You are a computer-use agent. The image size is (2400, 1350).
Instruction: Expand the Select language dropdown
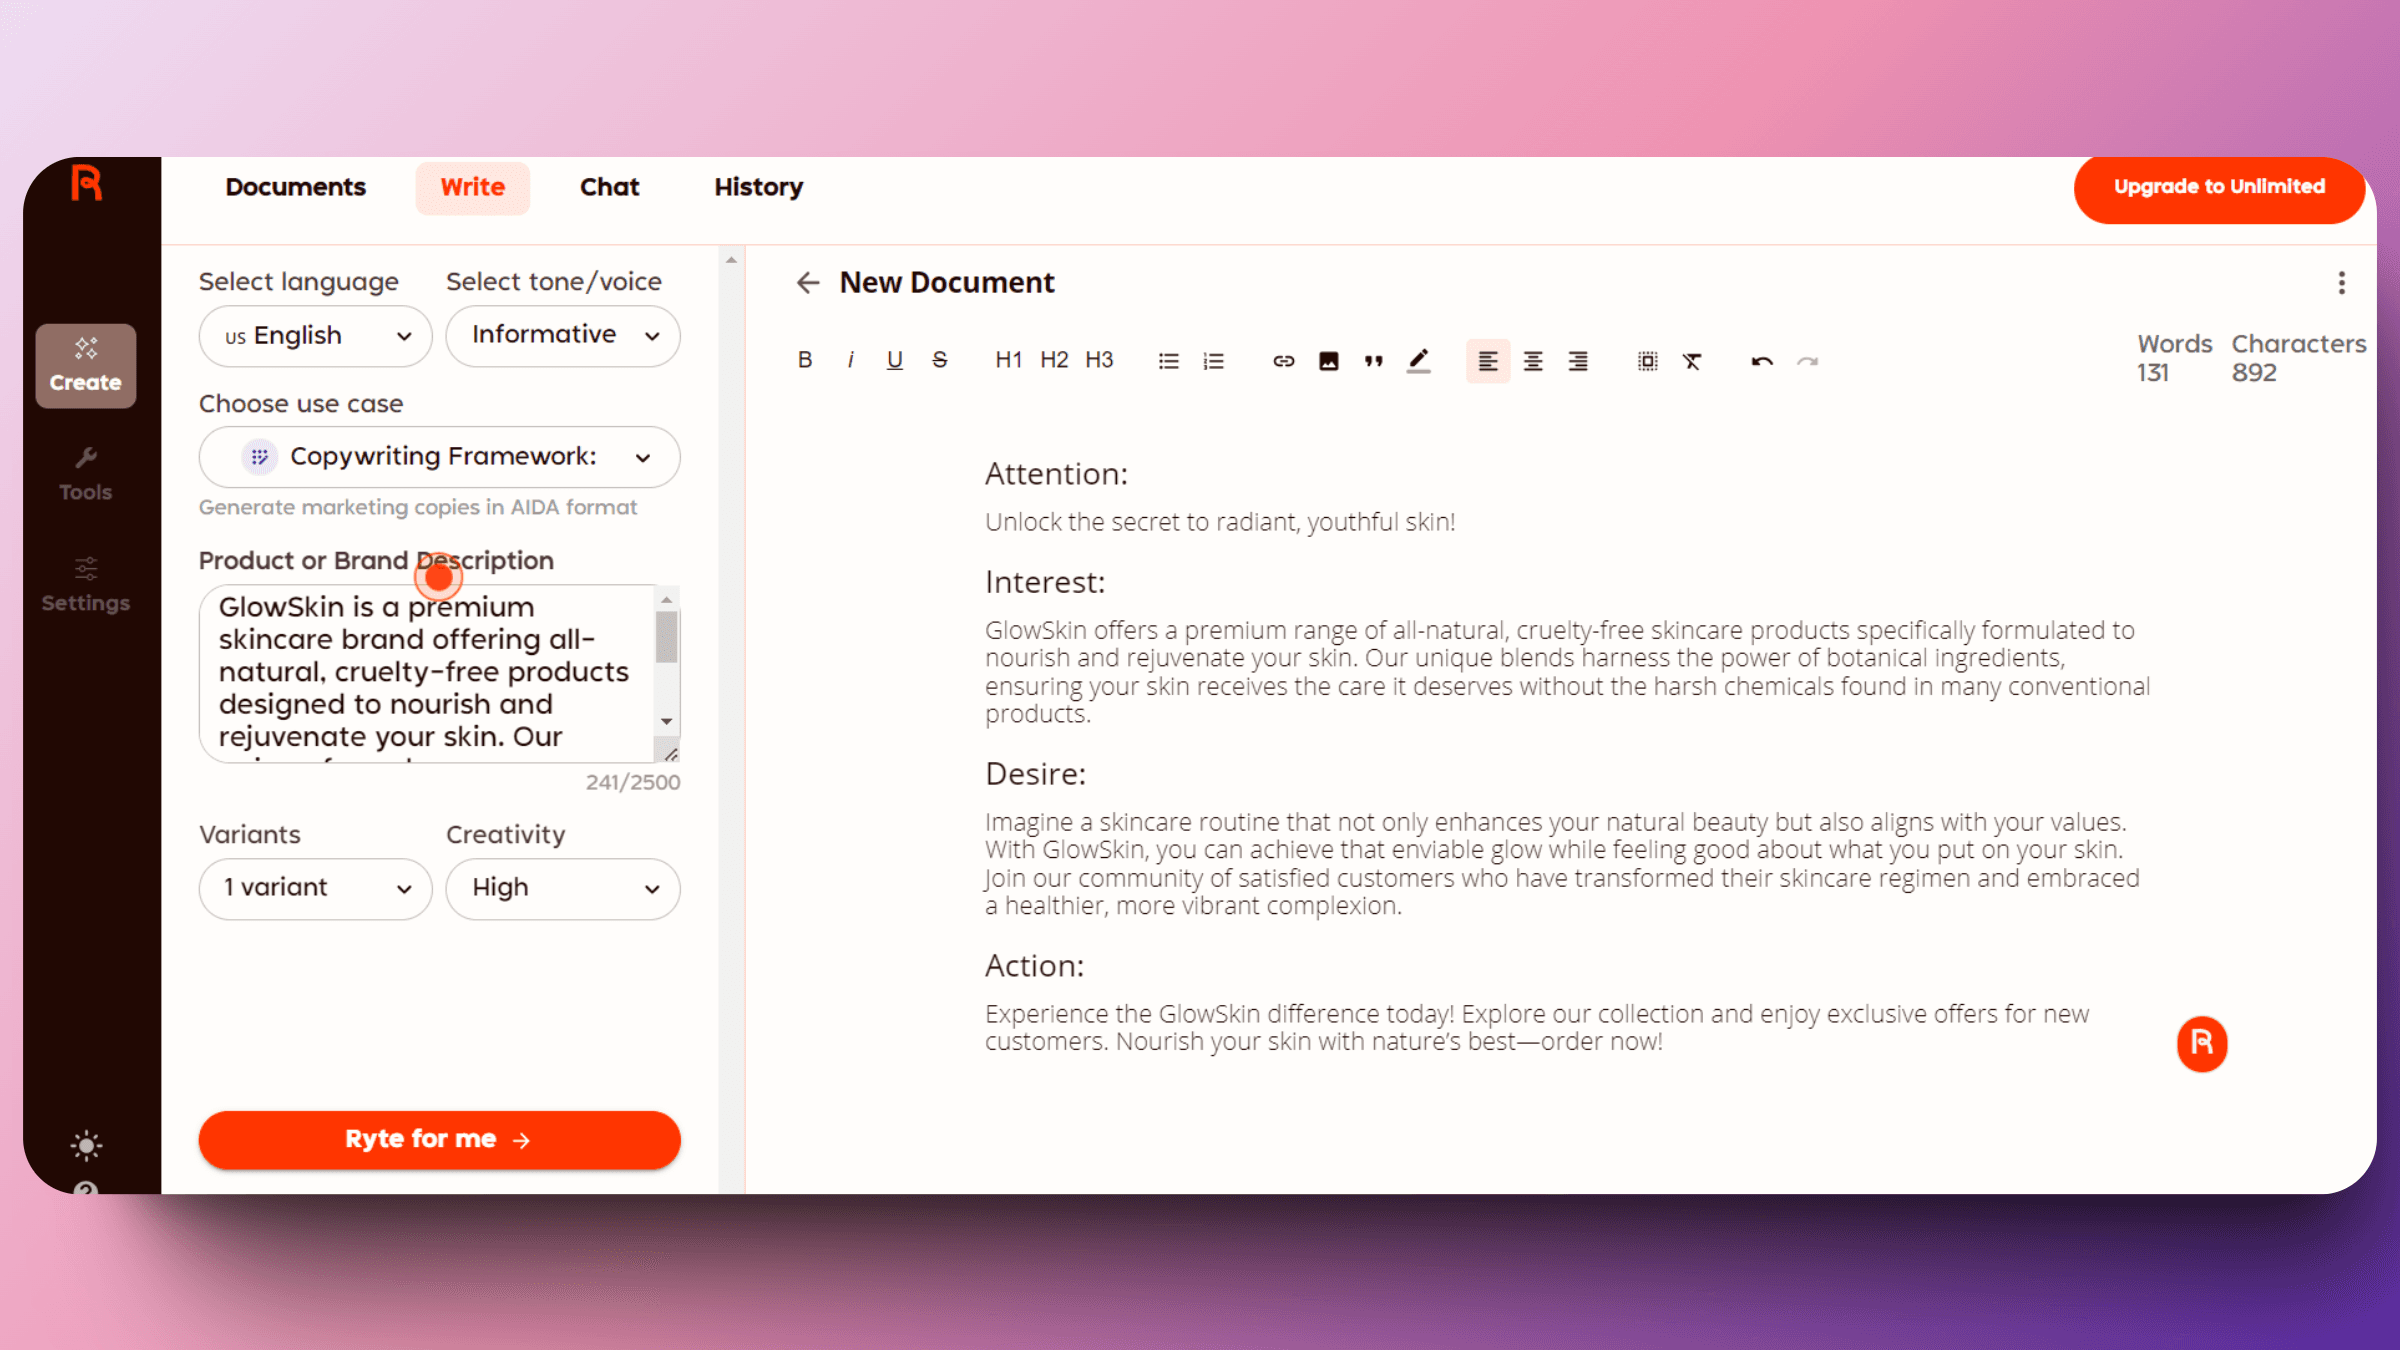click(313, 335)
